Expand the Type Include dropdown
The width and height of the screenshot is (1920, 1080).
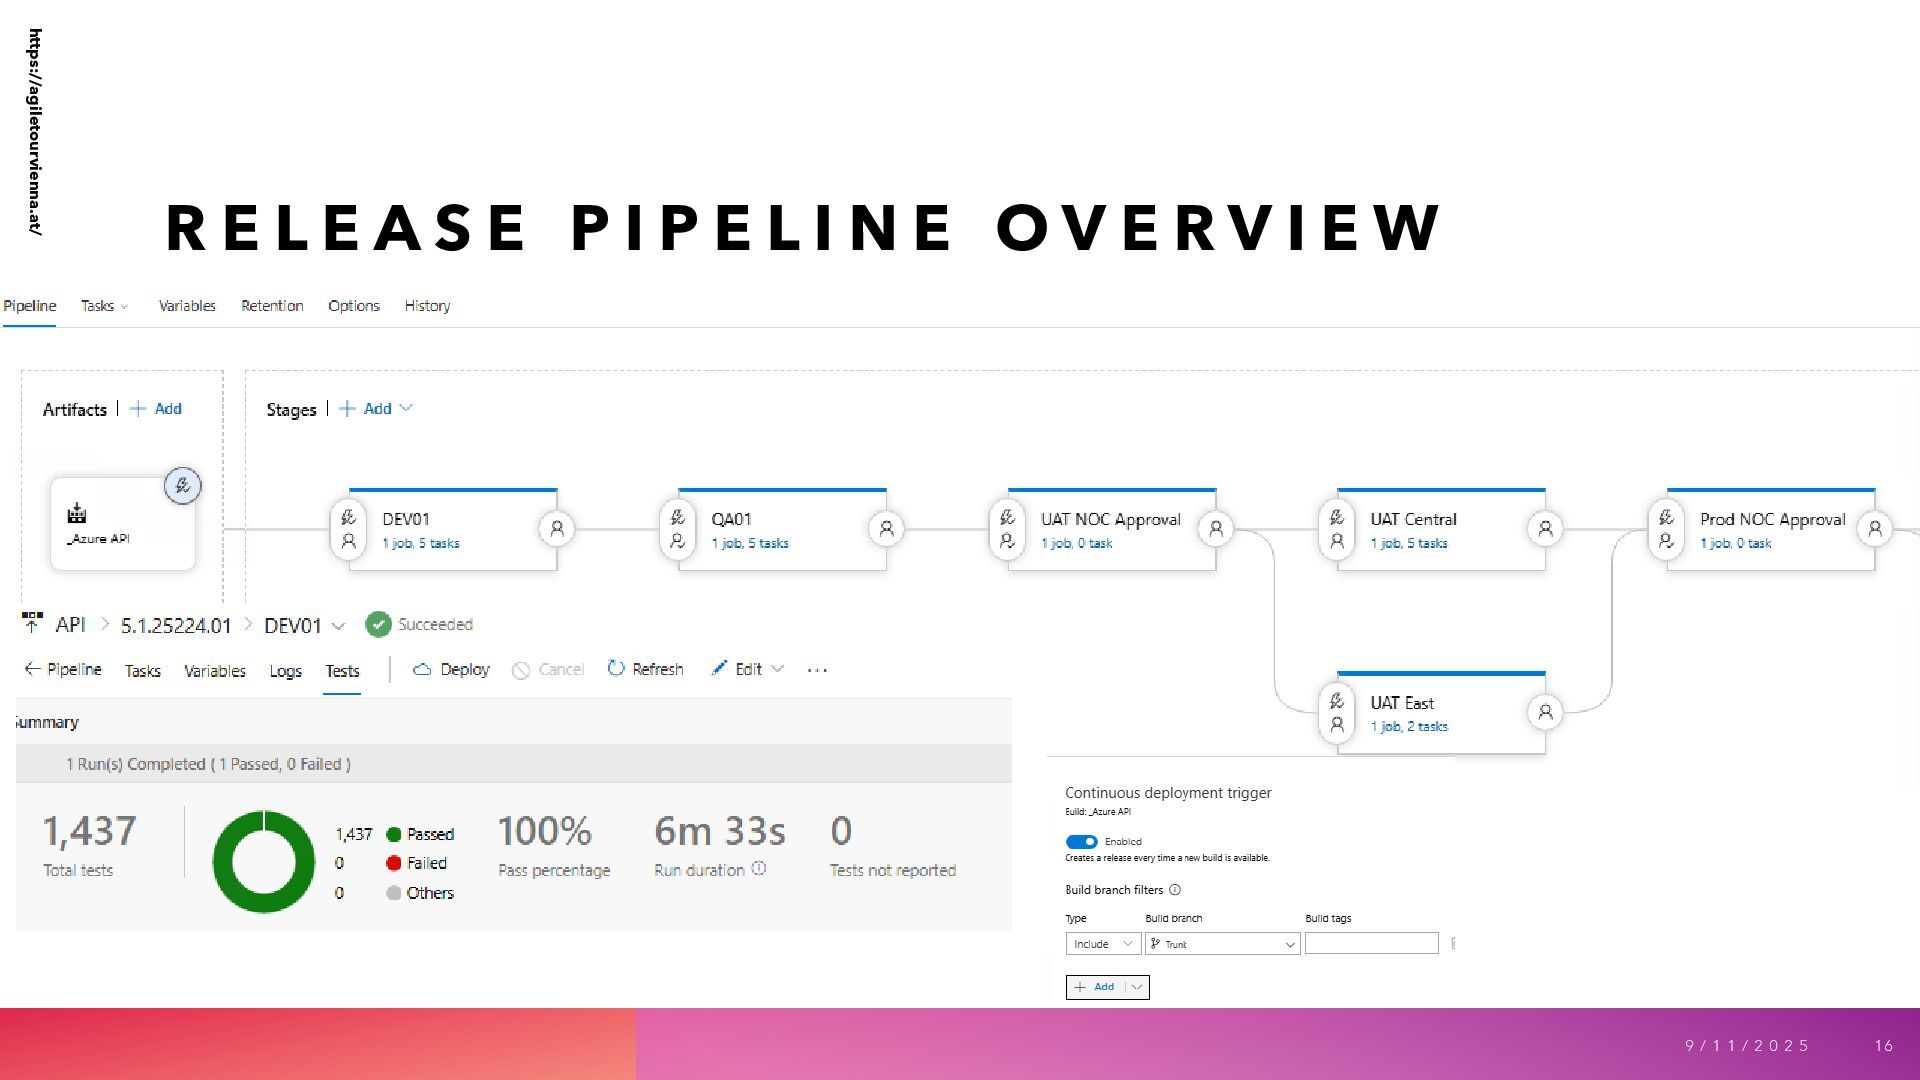[1102, 944]
